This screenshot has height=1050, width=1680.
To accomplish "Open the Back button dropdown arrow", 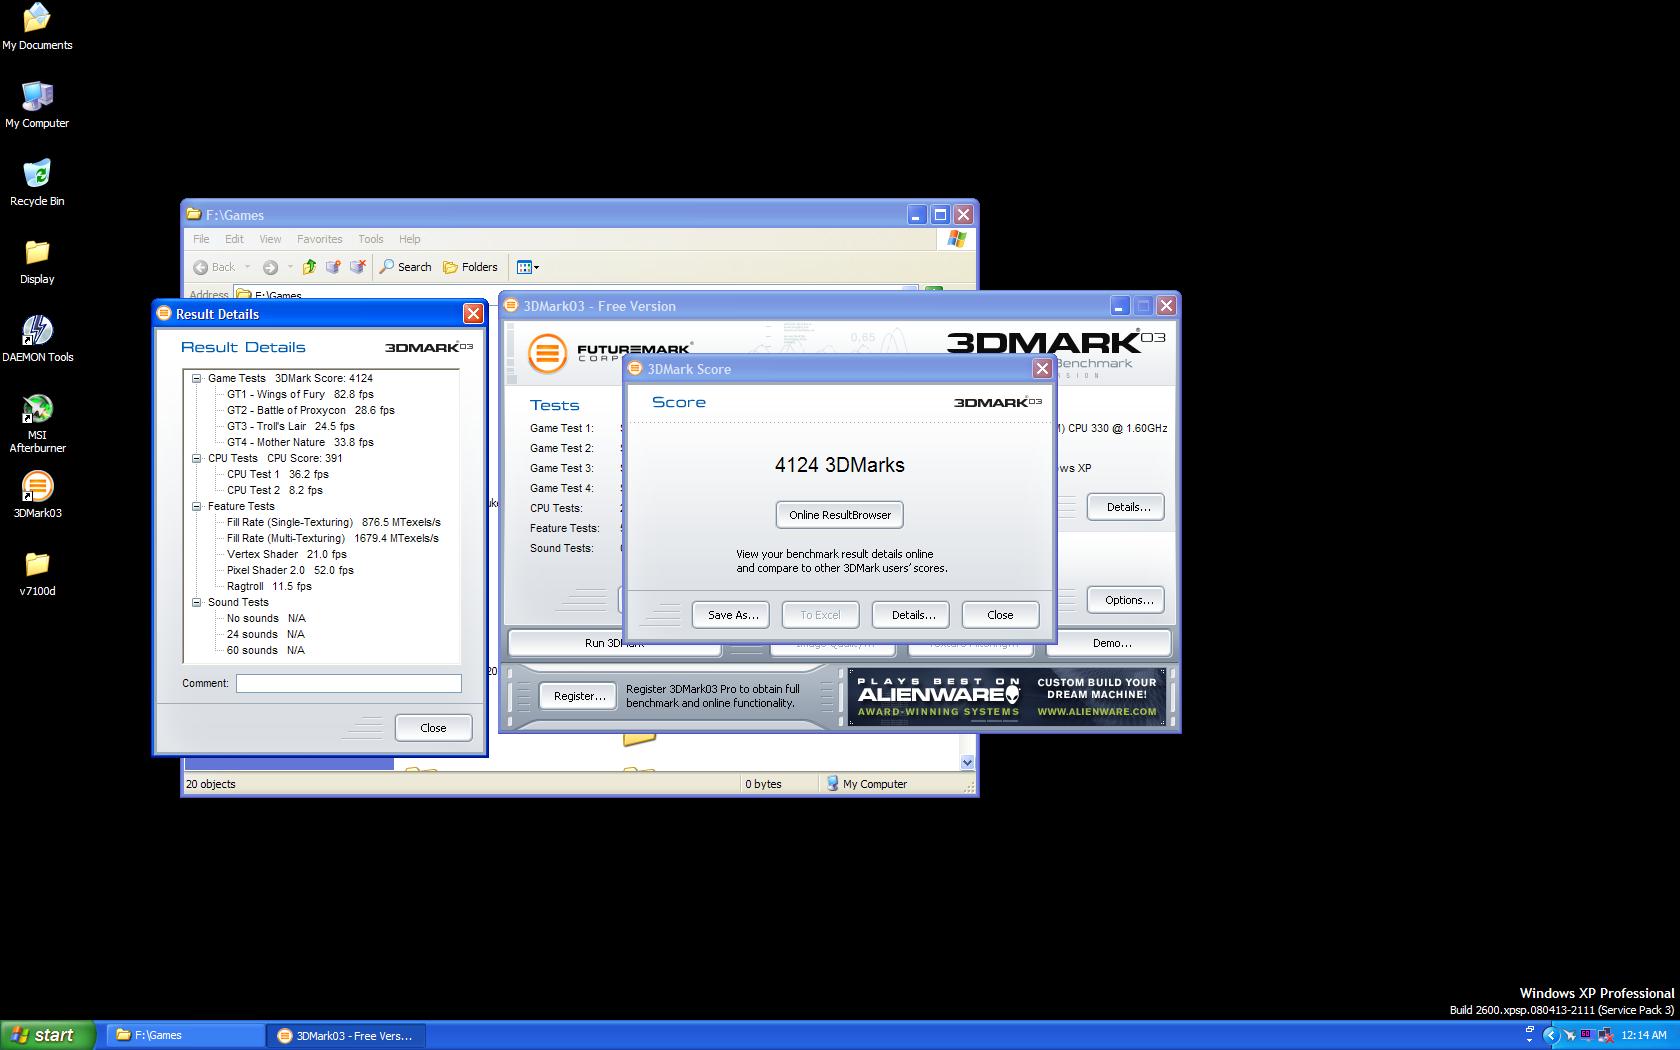I will tap(247, 267).
